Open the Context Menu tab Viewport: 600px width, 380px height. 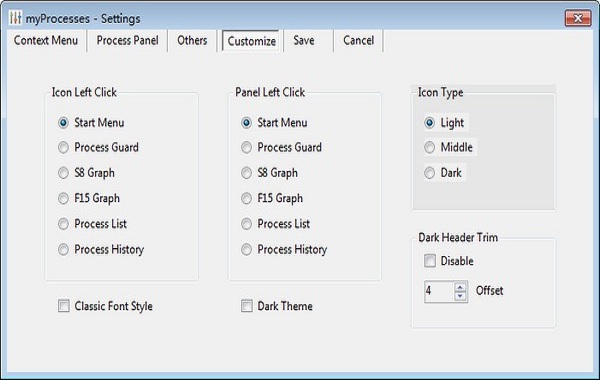point(46,41)
